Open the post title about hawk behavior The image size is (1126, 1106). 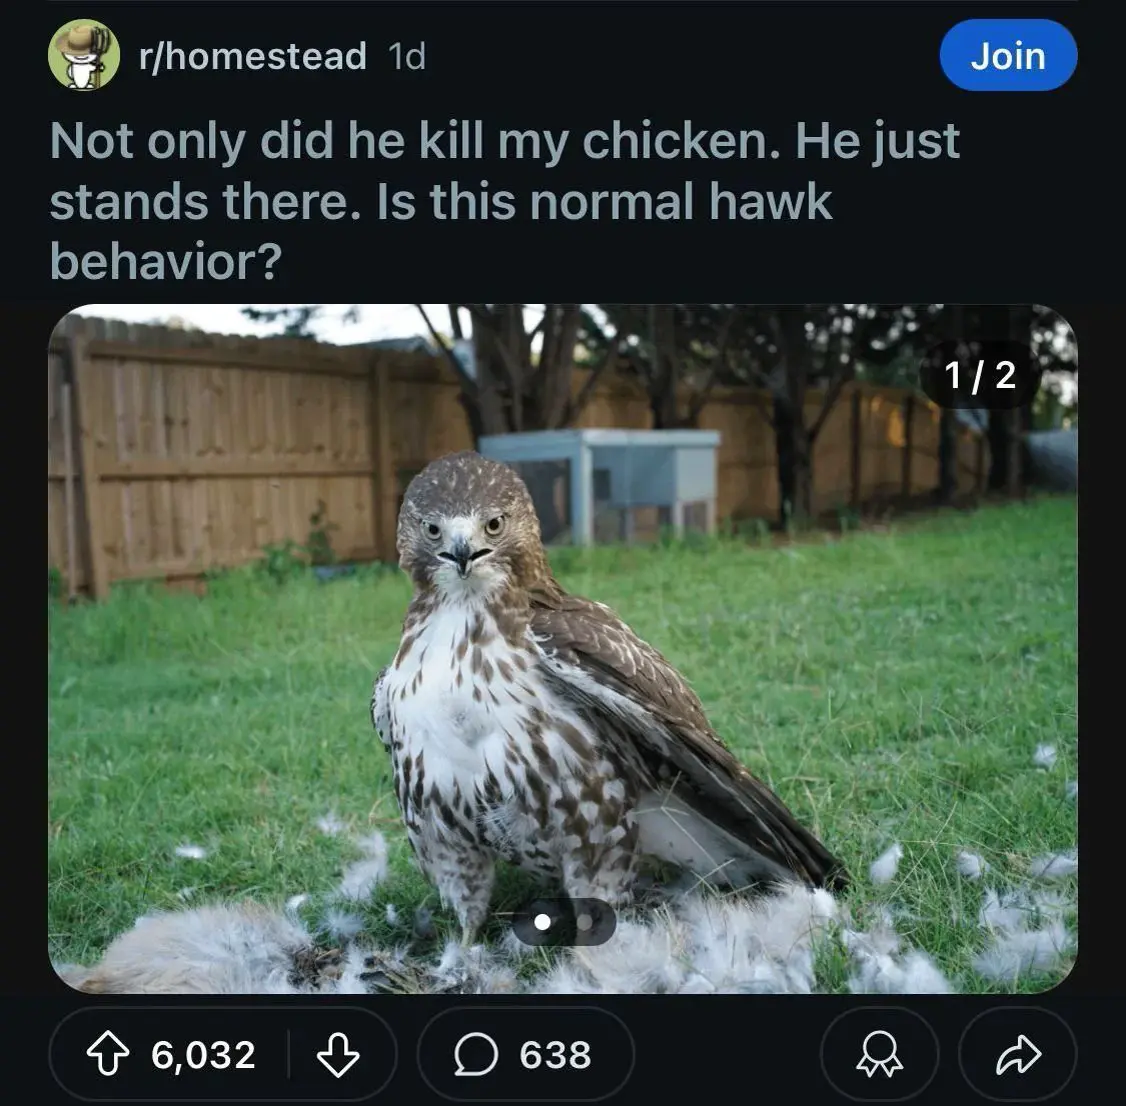tap(504, 200)
